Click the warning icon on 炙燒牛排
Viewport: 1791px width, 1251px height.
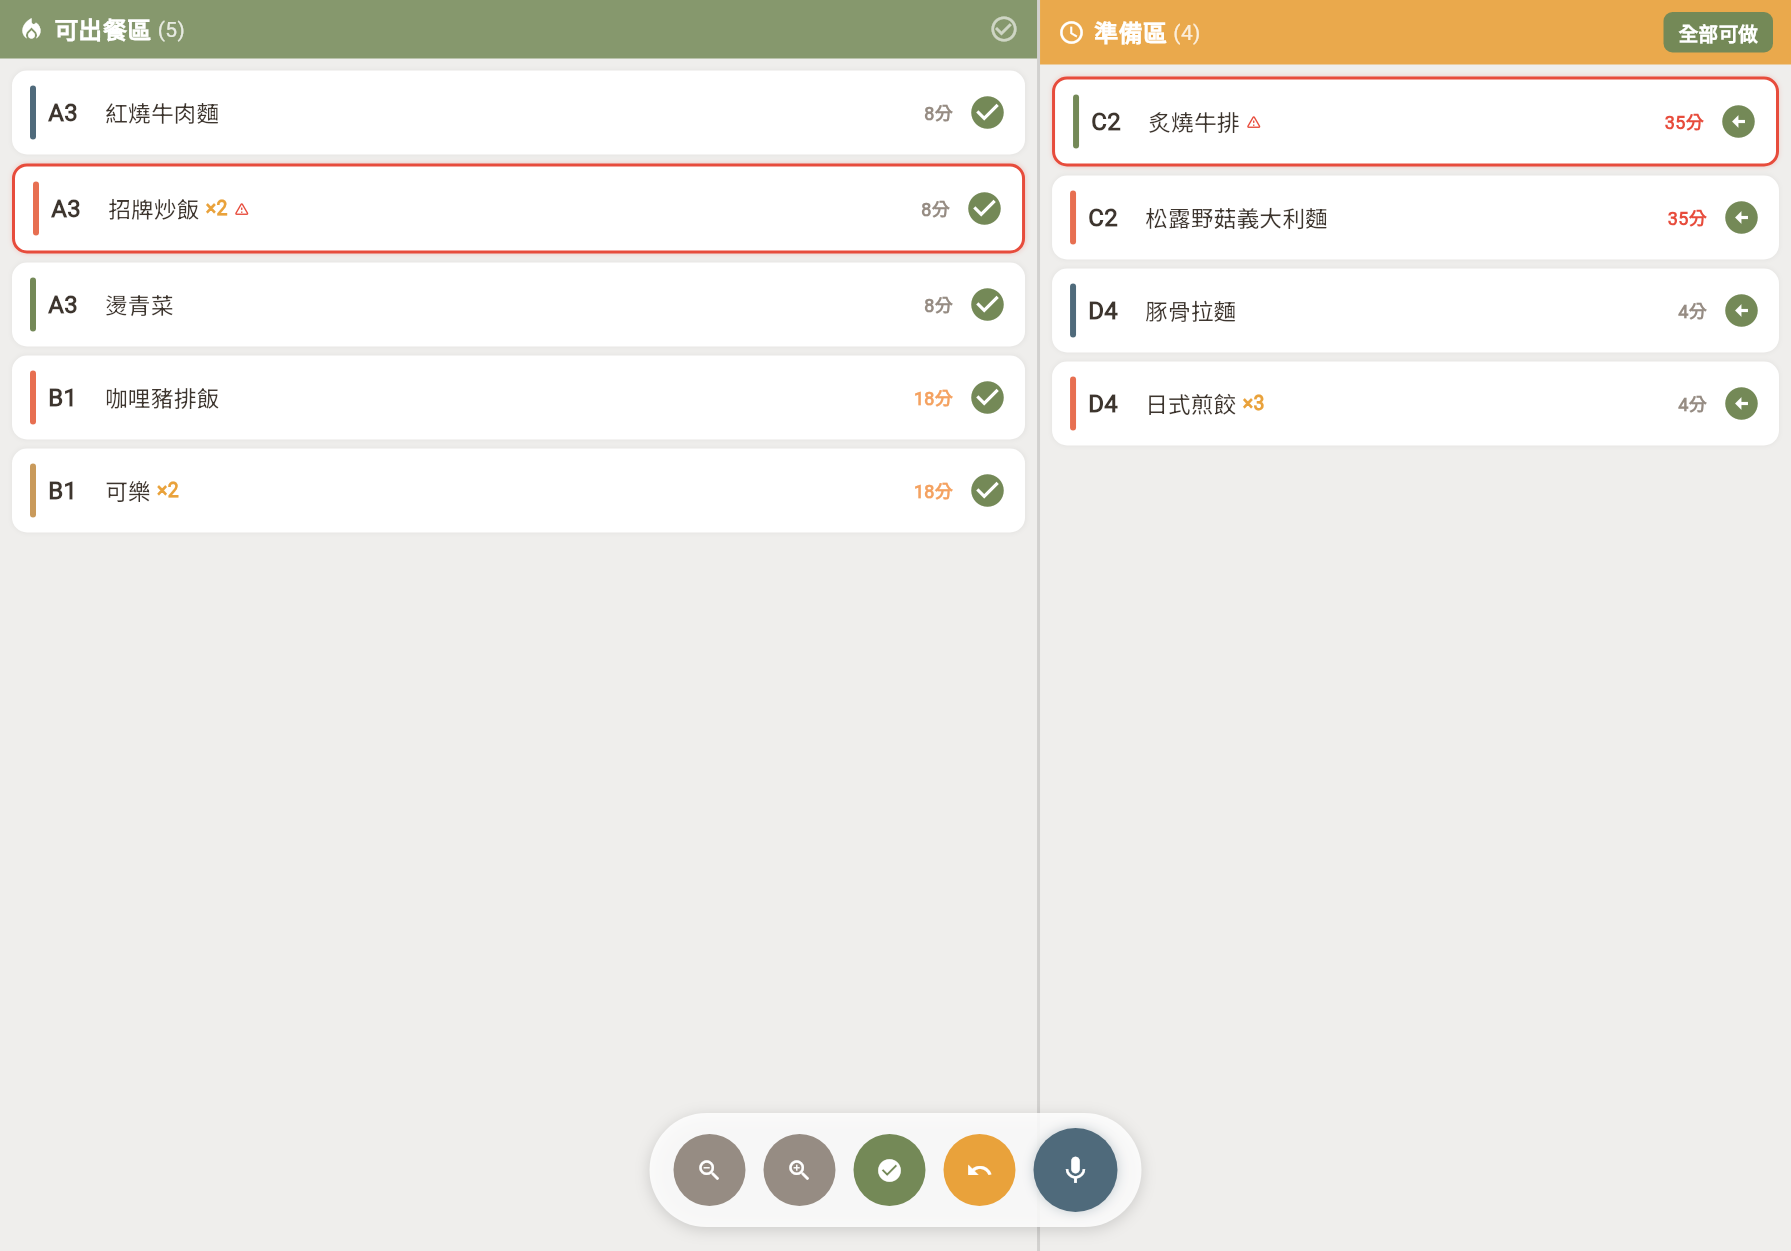click(1254, 122)
